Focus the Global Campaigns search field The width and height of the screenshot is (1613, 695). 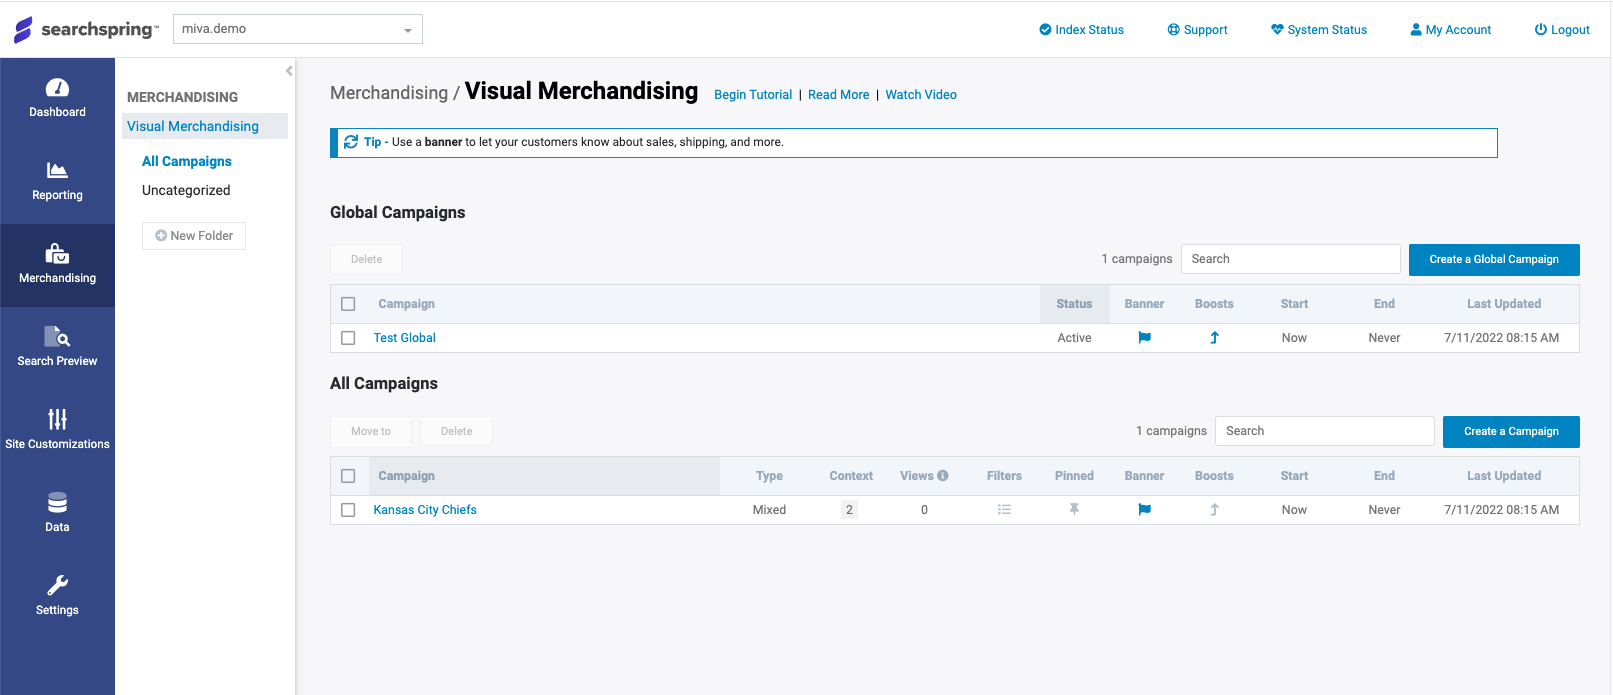pos(1291,259)
